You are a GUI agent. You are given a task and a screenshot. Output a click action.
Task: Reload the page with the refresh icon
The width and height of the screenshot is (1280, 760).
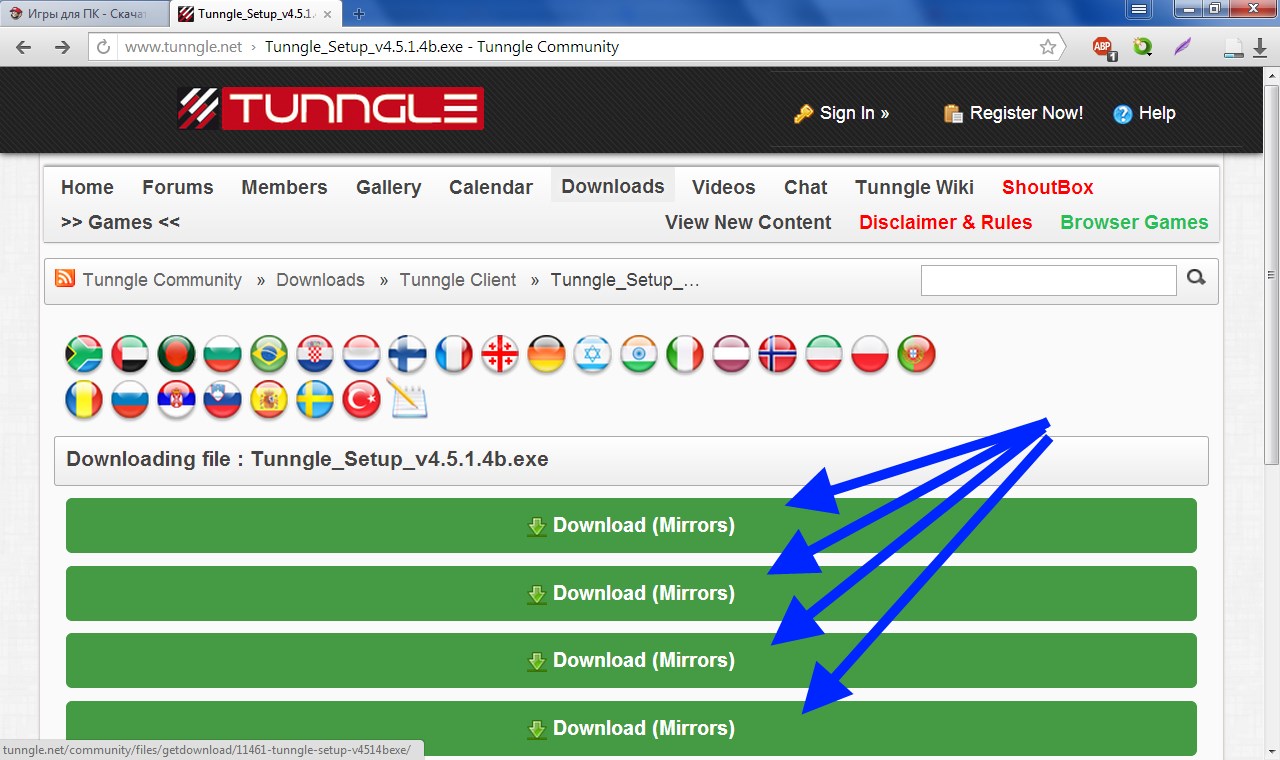click(x=103, y=47)
